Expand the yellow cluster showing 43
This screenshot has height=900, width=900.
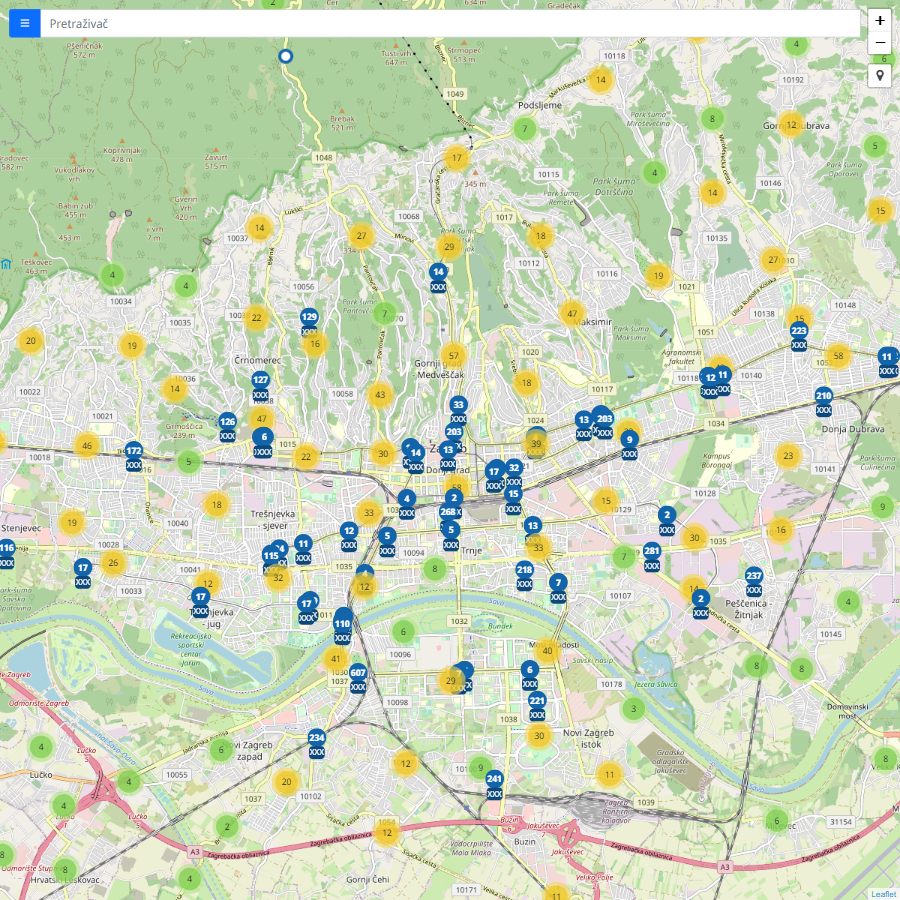[379, 395]
